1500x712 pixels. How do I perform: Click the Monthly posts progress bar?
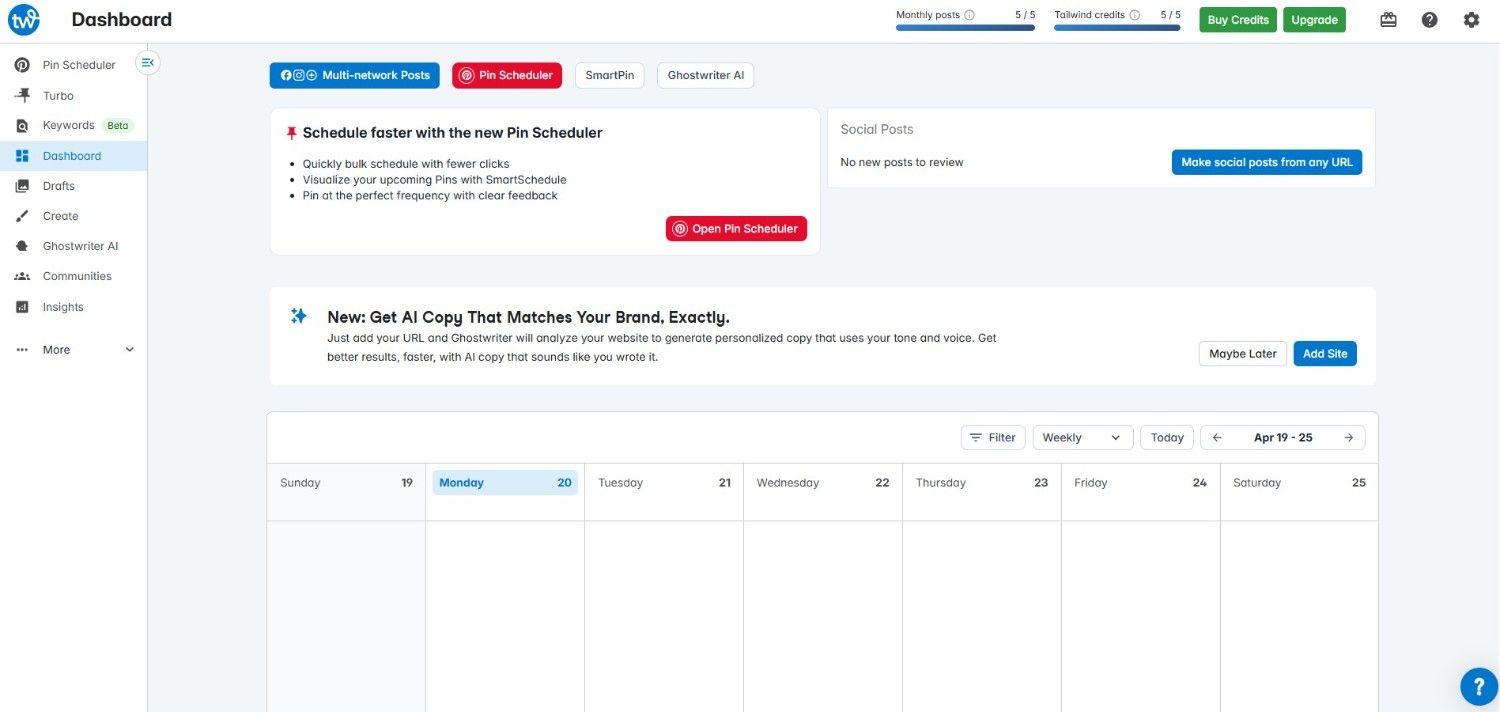point(965,28)
